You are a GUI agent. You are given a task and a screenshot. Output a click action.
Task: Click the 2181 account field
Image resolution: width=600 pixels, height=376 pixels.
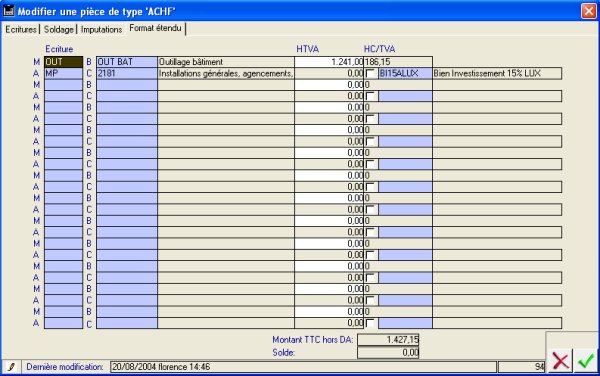[x=127, y=73]
